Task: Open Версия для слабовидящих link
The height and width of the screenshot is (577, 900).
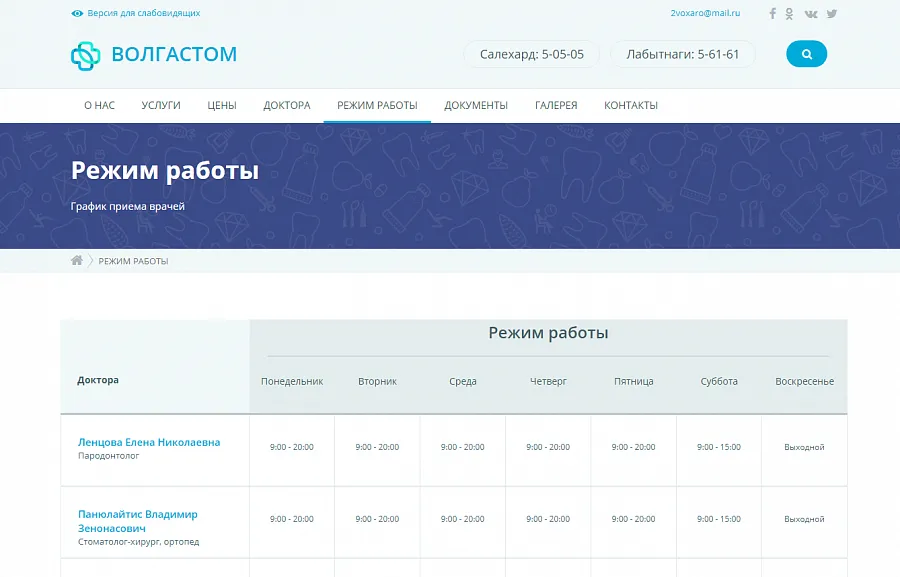Action: point(143,13)
